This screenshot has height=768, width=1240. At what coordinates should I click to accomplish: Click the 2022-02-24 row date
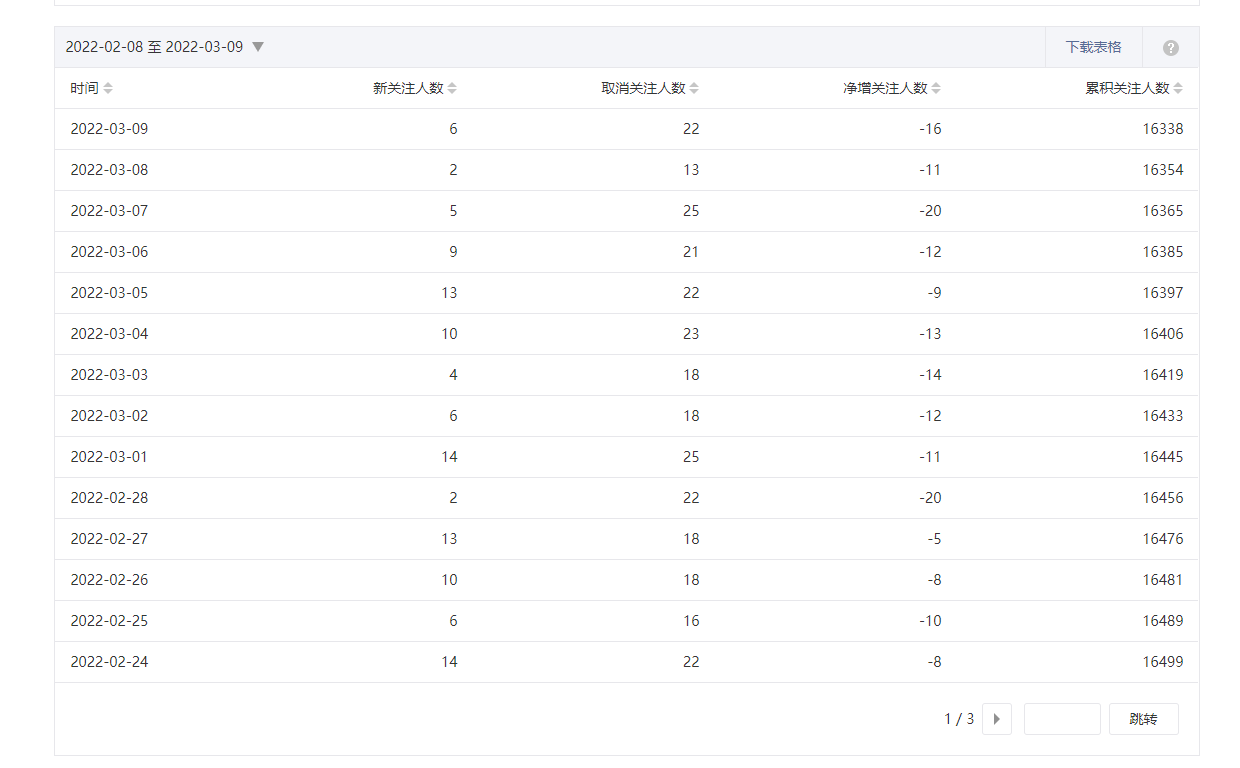coord(109,662)
